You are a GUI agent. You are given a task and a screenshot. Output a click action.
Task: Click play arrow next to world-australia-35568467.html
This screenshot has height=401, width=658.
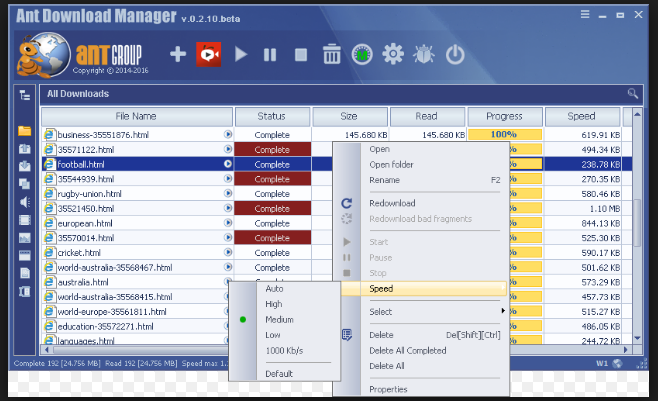tap(228, 267)
